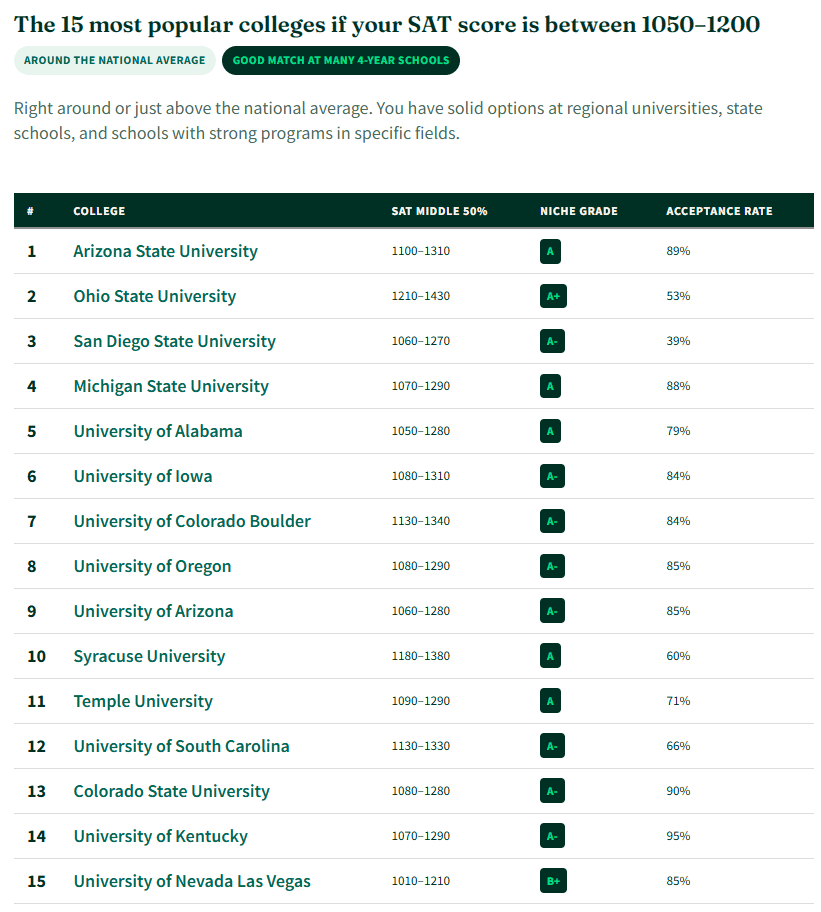Click the 'Around the National Average' tag

115,60
